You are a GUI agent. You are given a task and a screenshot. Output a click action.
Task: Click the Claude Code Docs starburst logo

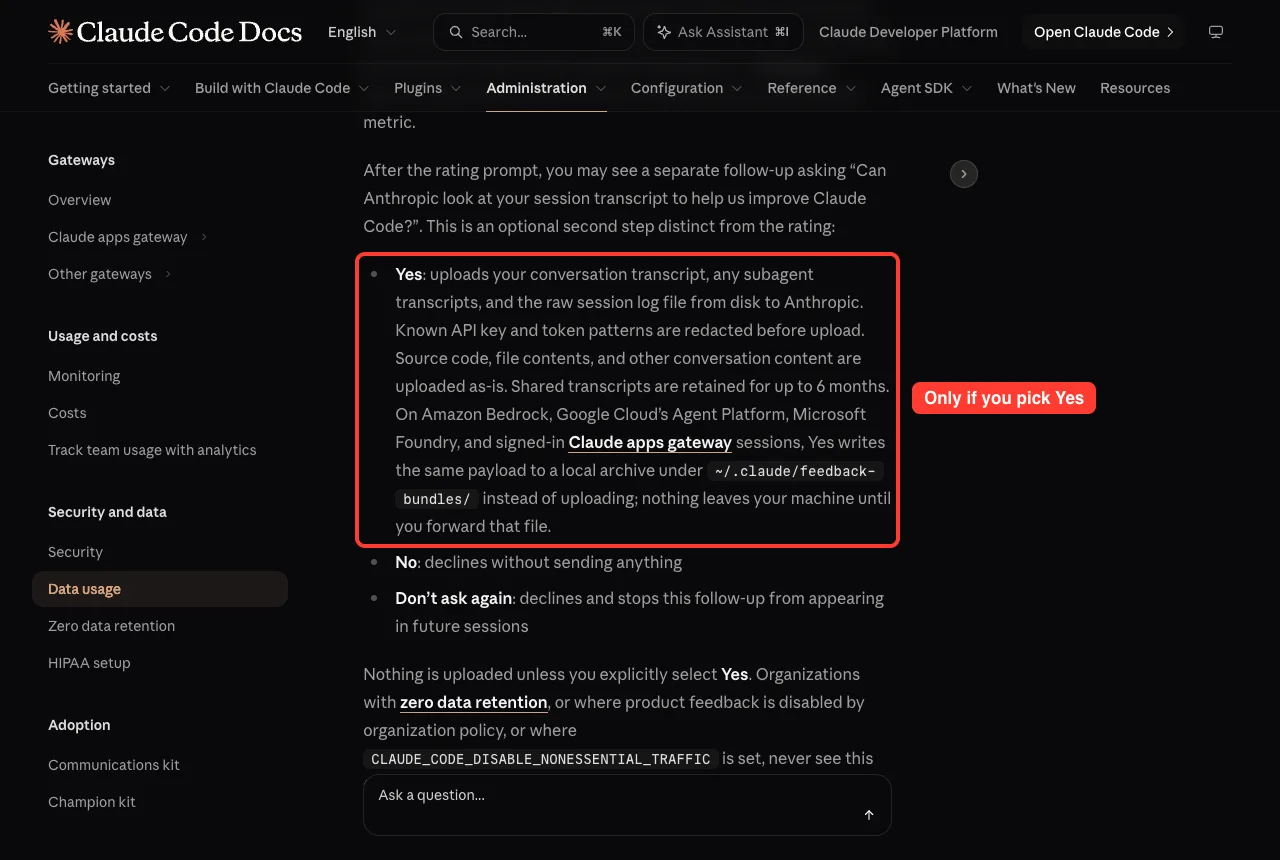(x=60, y=32)
